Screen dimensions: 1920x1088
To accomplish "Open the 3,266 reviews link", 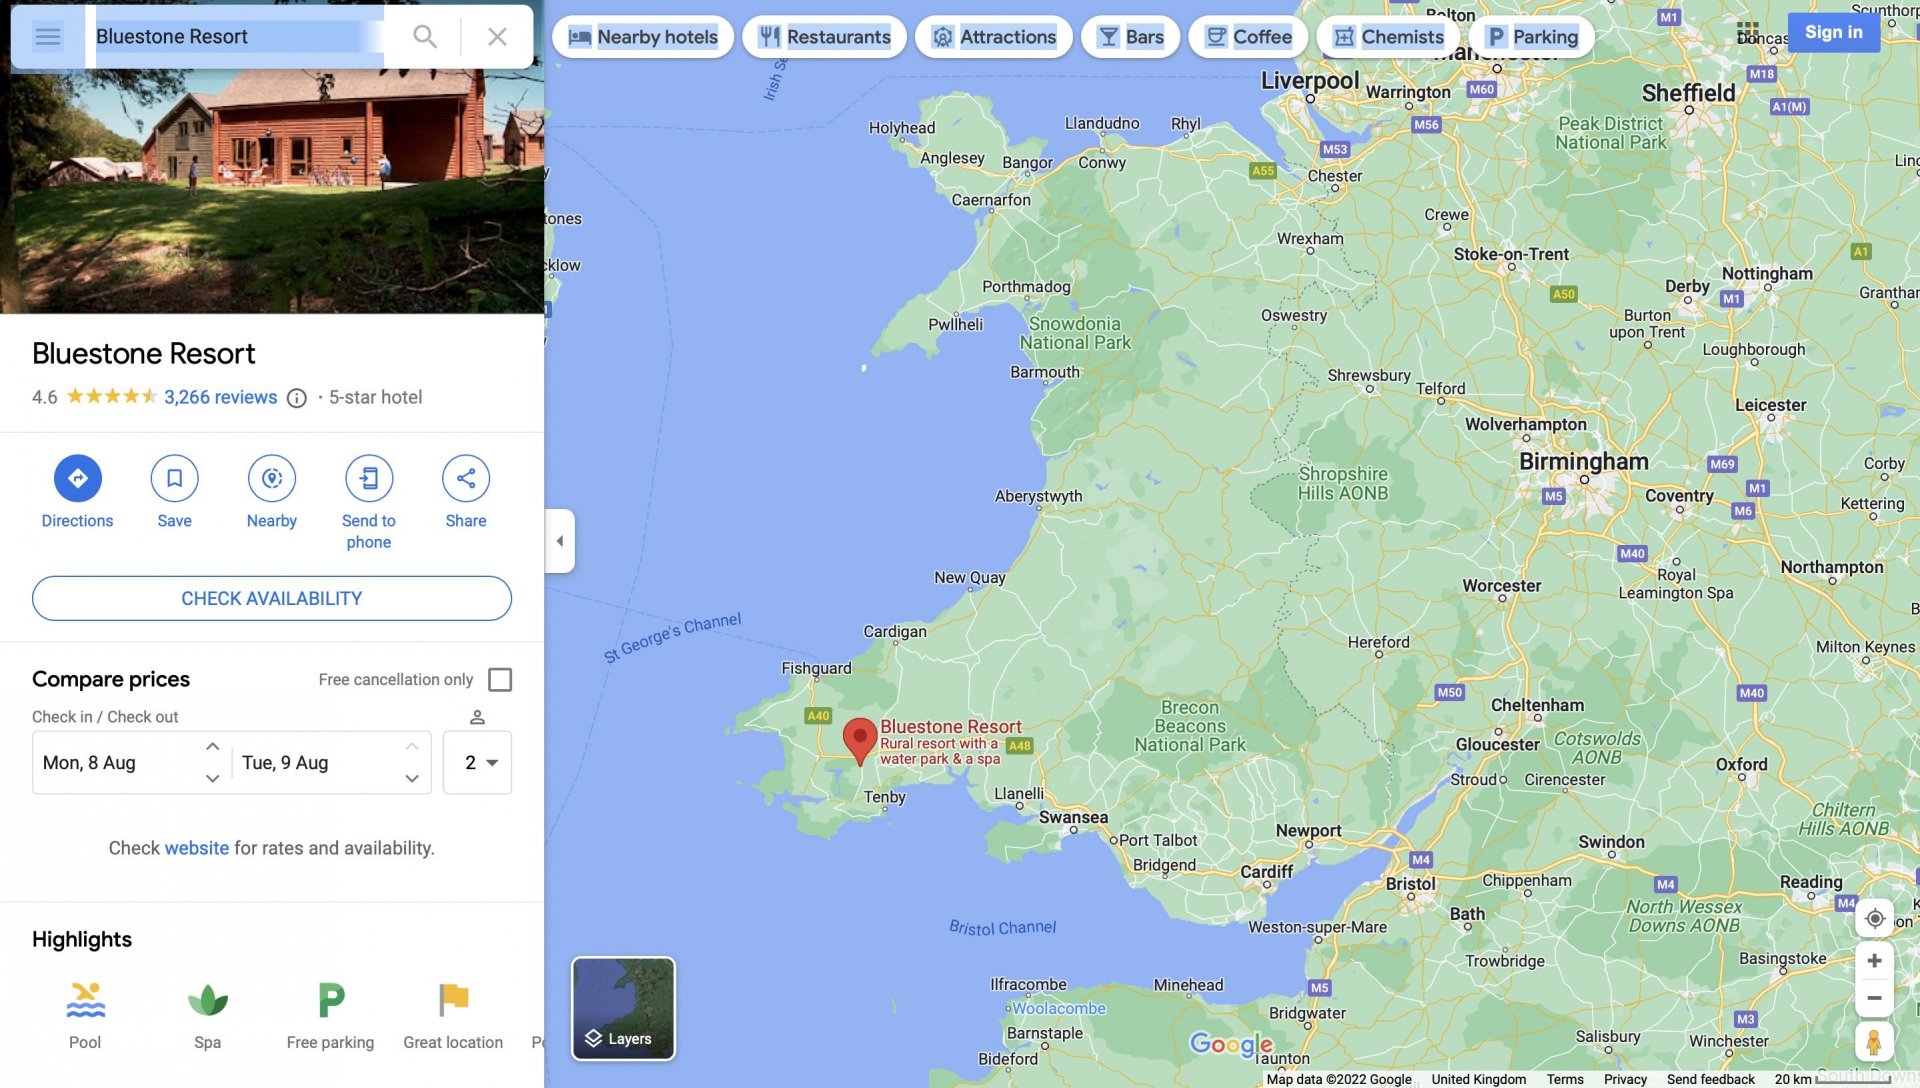I will [220, 397].
